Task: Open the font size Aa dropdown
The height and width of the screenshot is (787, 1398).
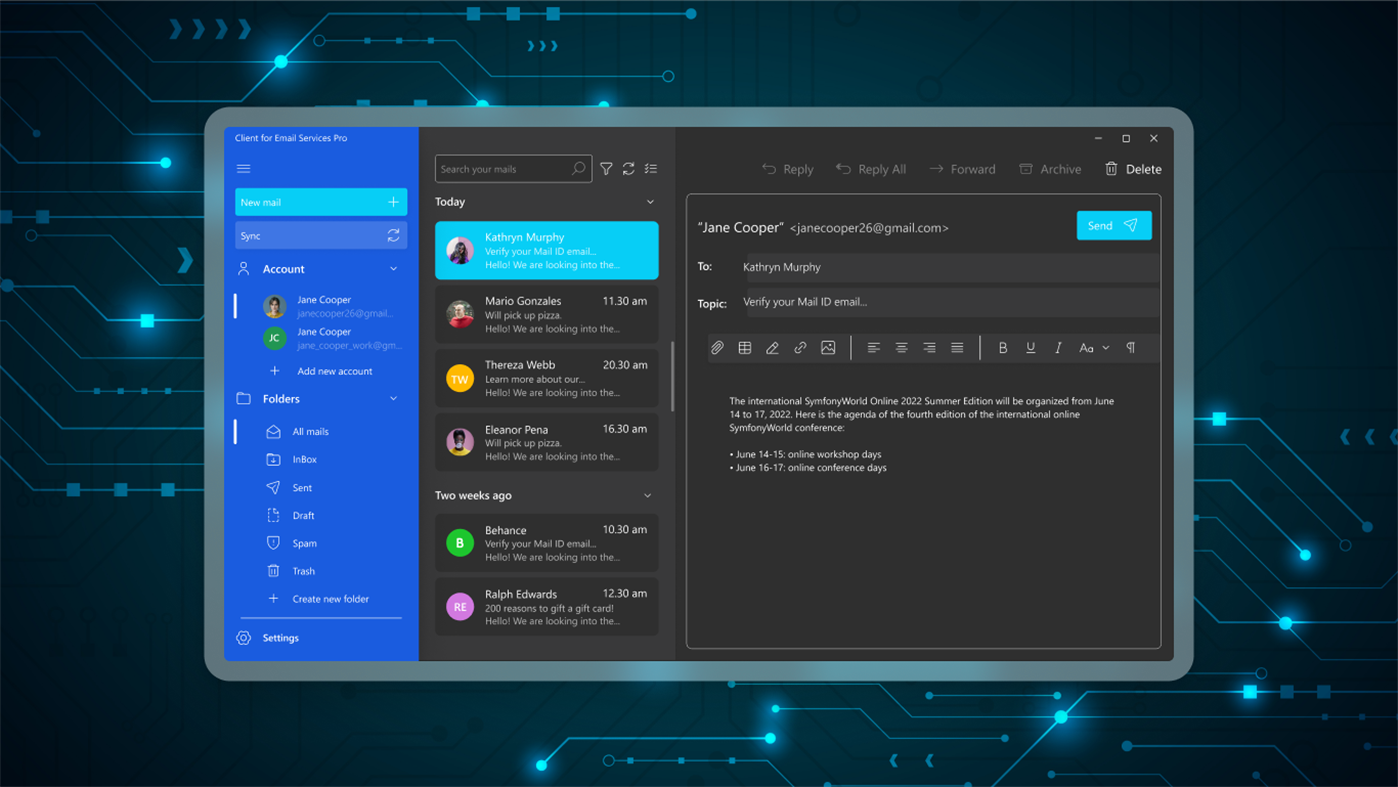Action: pos(1092,347)
